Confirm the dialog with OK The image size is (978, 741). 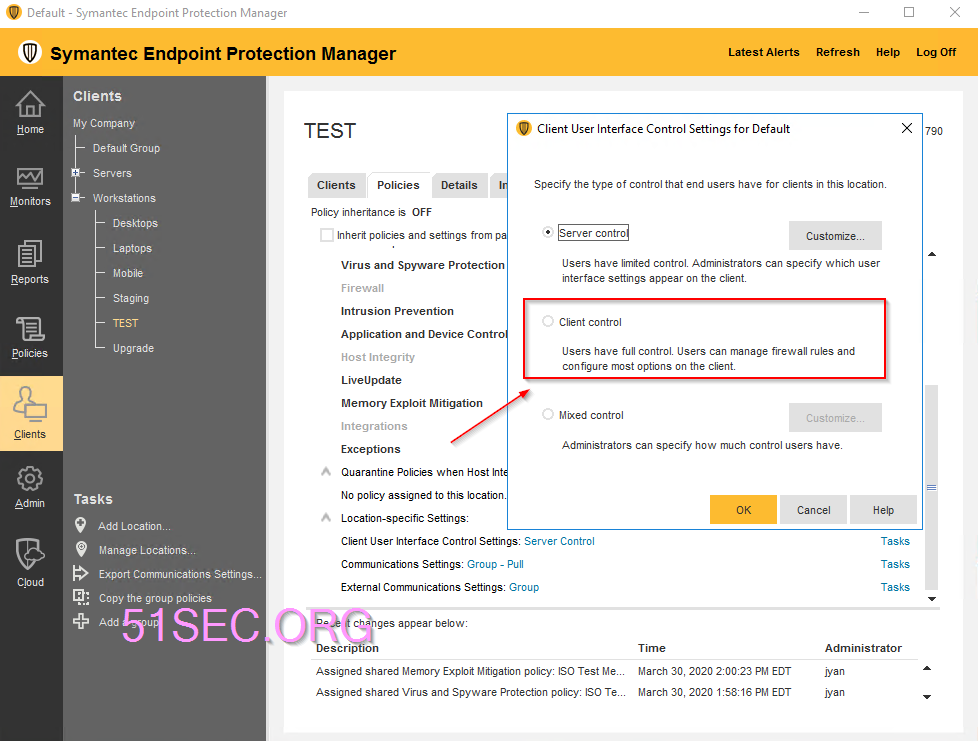[x=743, y=510]
